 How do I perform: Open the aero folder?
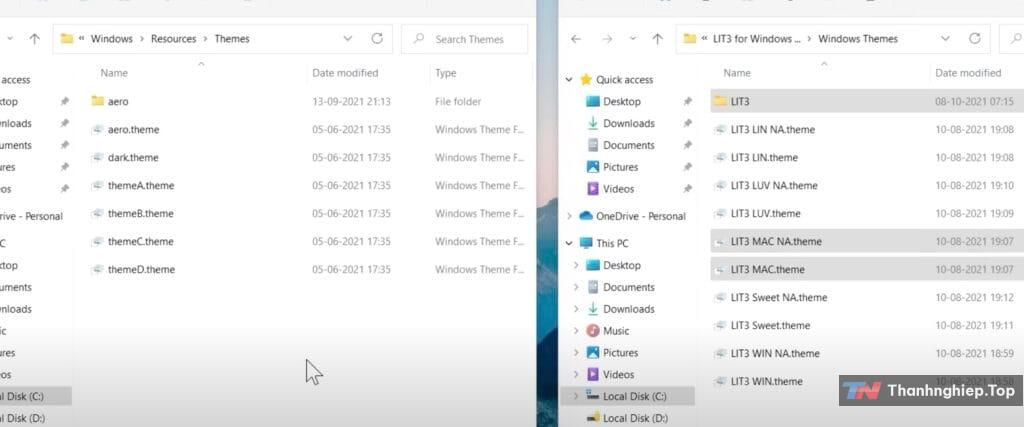point(118,101)
